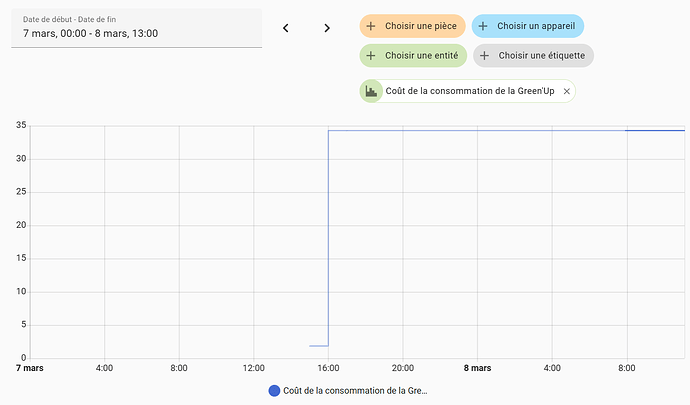Click the vertical line jump at 16:00
Viewport: 690px width, 405px height.
click(x=329, y=240)
